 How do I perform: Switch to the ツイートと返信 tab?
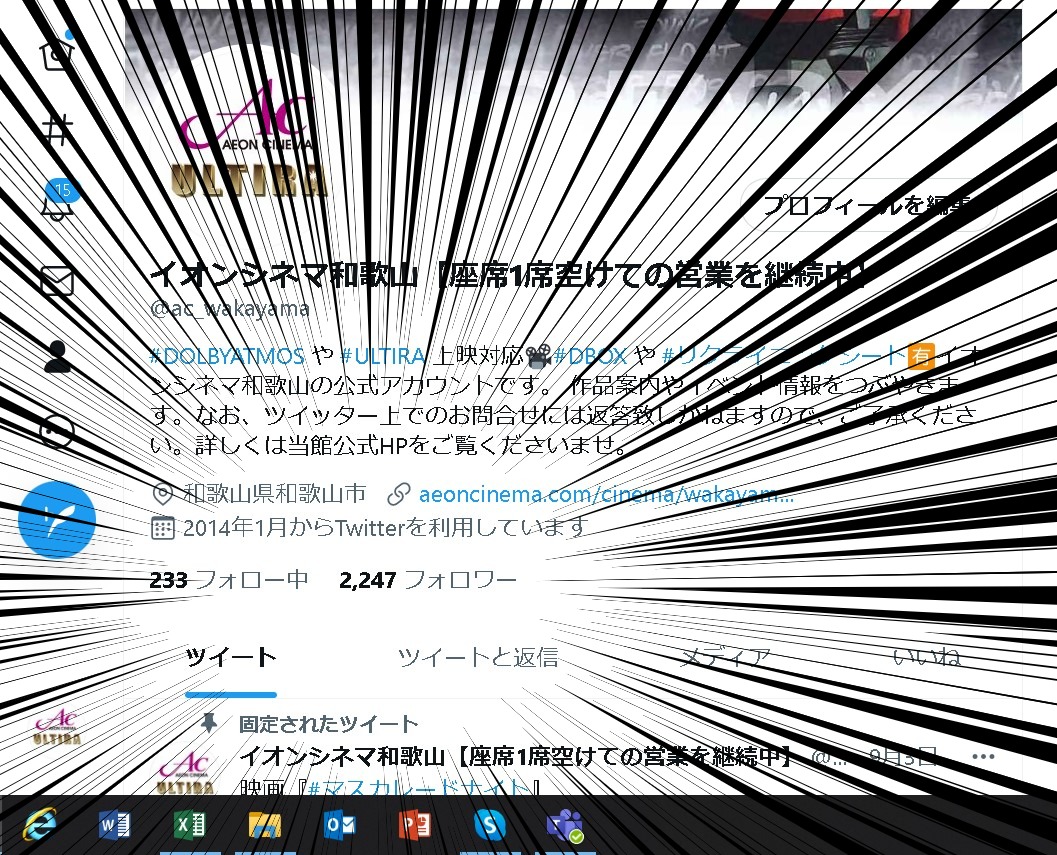click(x=477, y=657)
